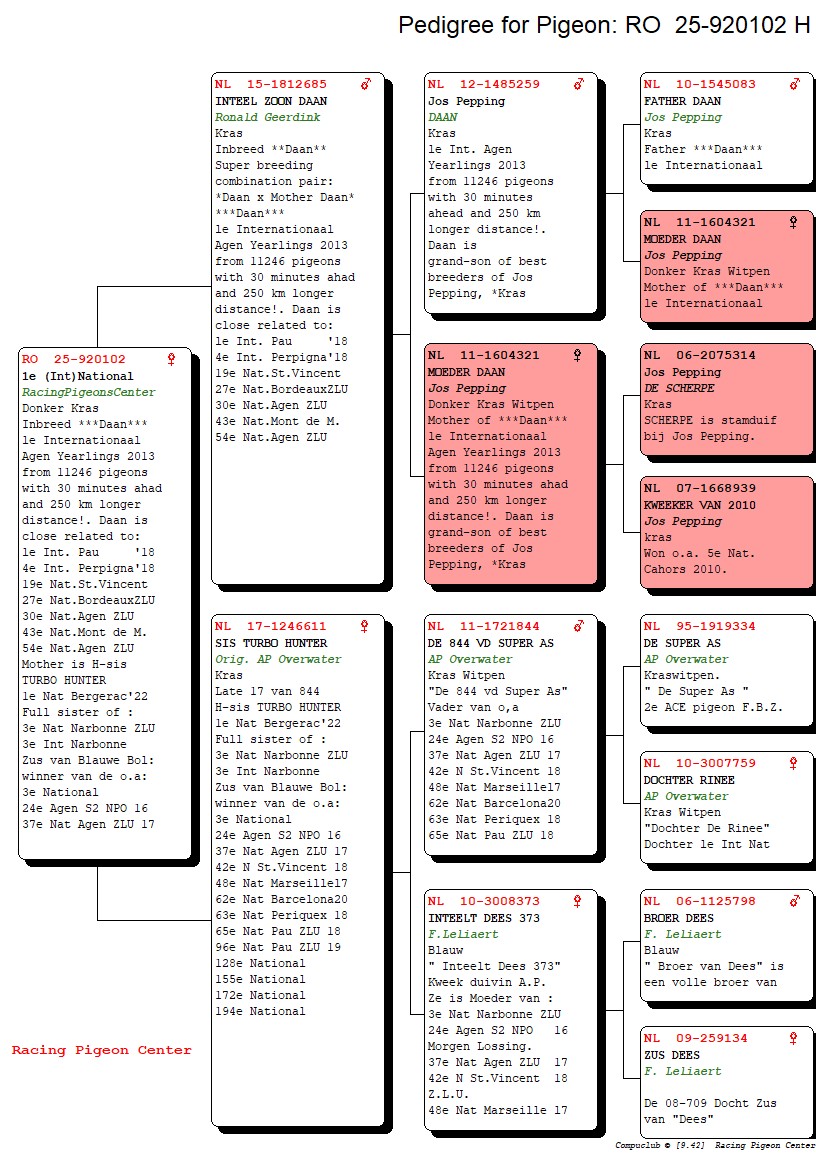Click the red Racing Pigeon Center text
816x1172 pixels.
(x=101, y=1050)
